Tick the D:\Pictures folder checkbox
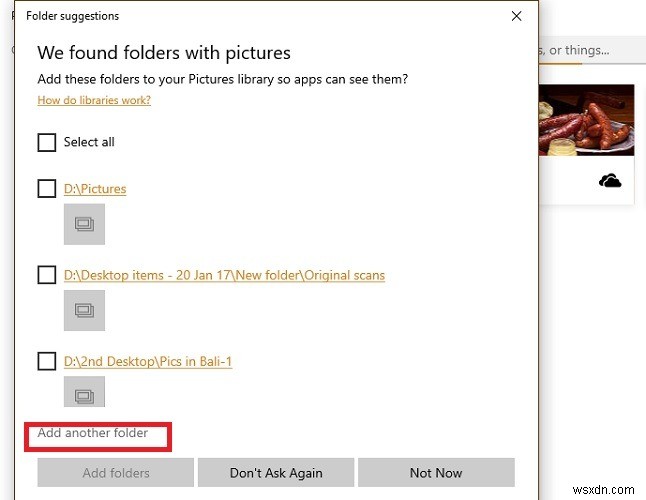Viewport: 646px width, 500px height. tap(47, 189)
